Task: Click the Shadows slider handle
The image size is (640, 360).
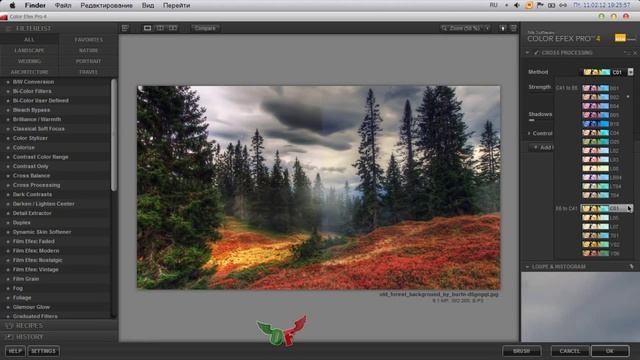Action: point(531,120)
